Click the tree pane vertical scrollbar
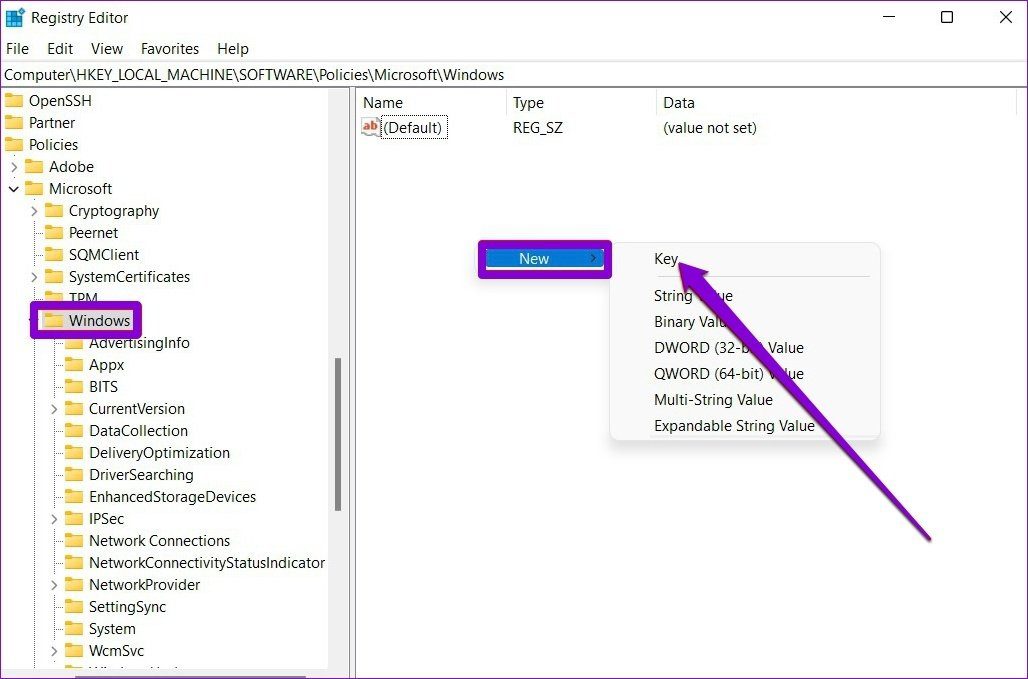Screen dimensions: 1028x679 coord(338,433)
